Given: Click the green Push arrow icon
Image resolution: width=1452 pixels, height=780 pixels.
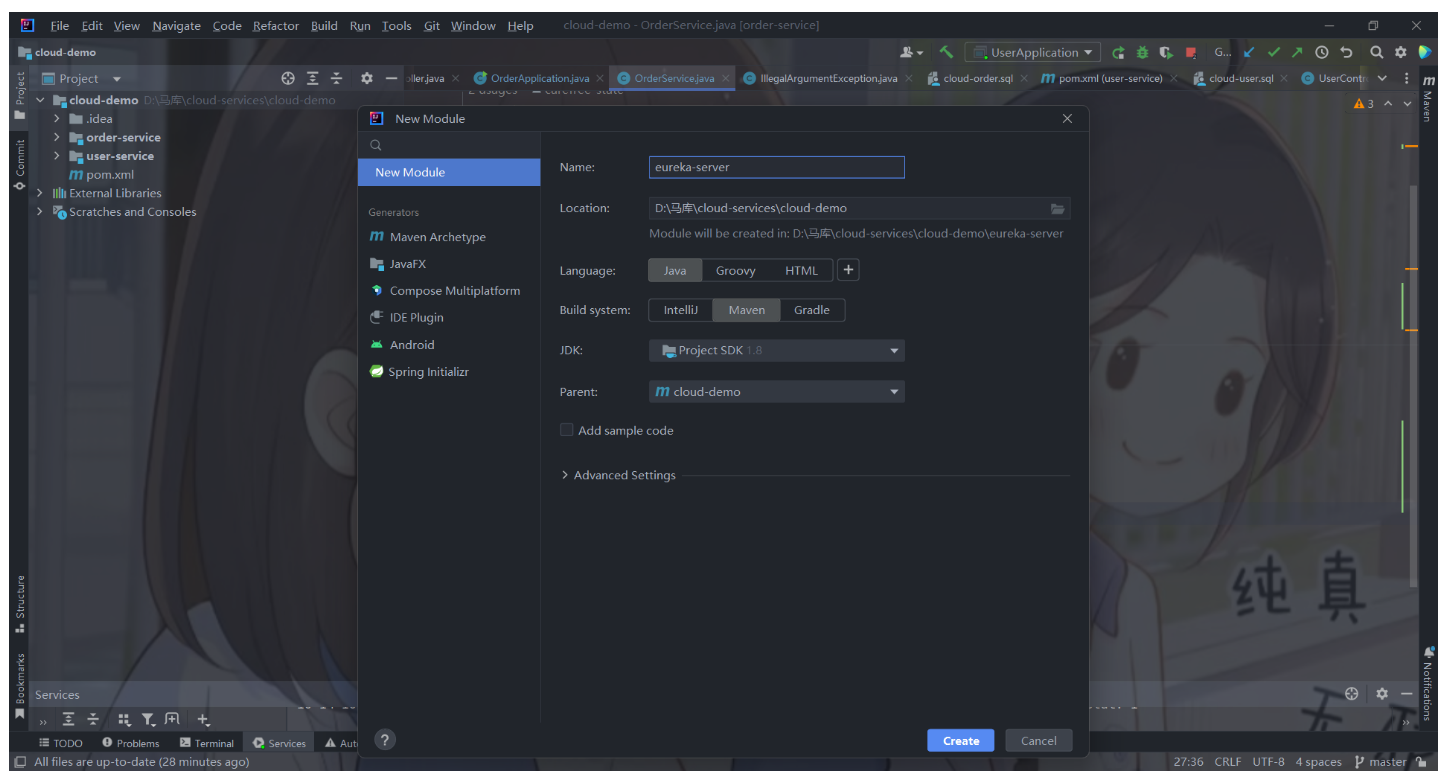Looking at the screenshot, I should (1297, 52).
